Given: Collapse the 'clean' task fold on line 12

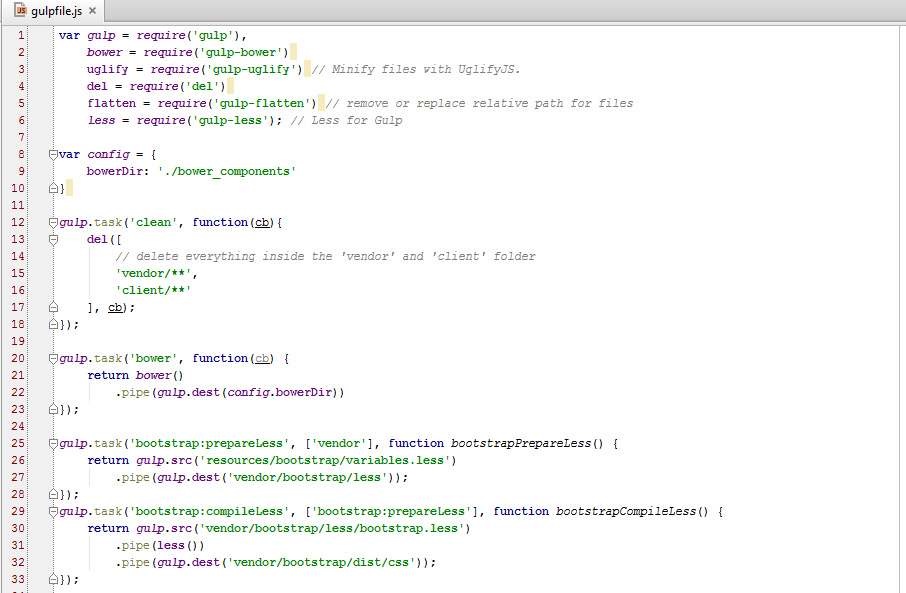Looking at the screenshot, I should pyautogui.click(x=53, y=223).
